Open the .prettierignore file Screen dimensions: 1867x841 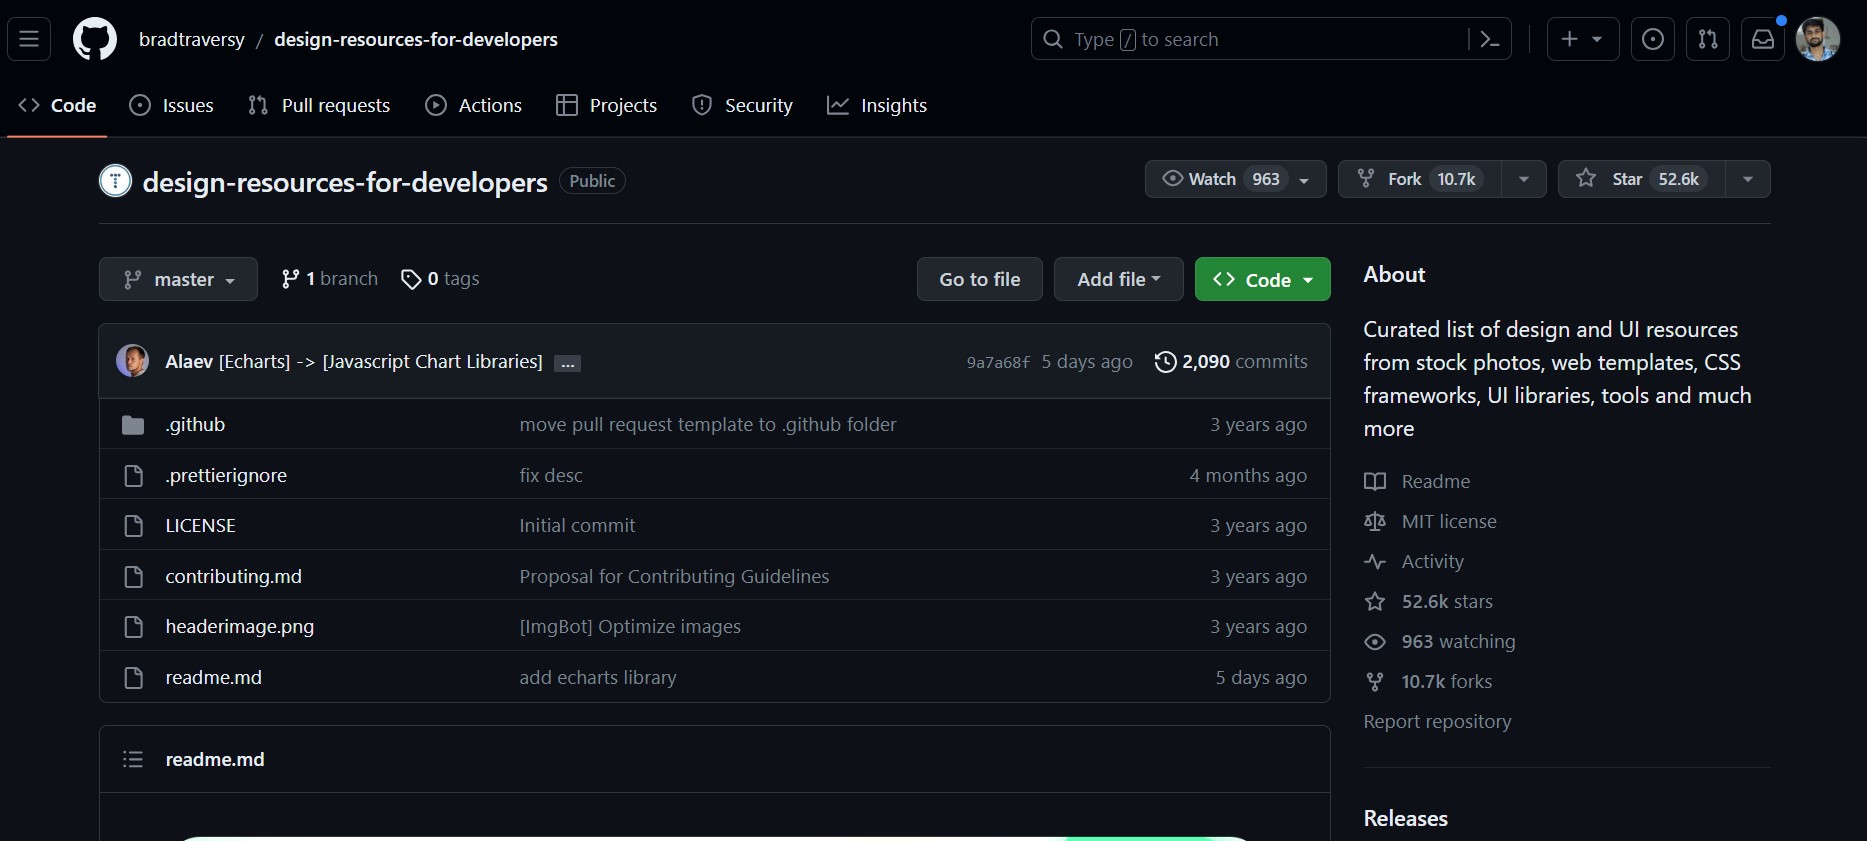226,475
